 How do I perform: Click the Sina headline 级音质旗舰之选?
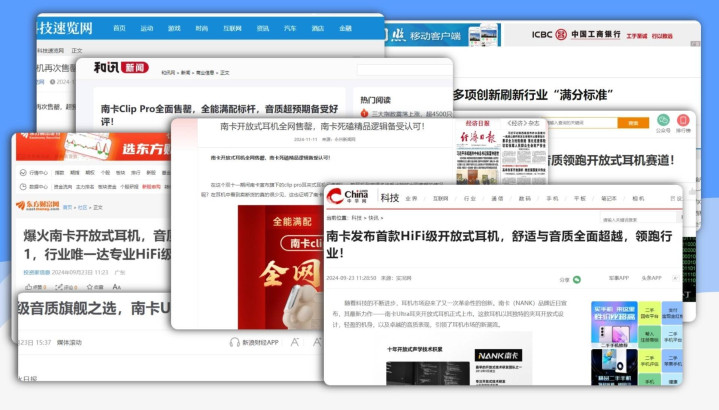pos(94,308)
